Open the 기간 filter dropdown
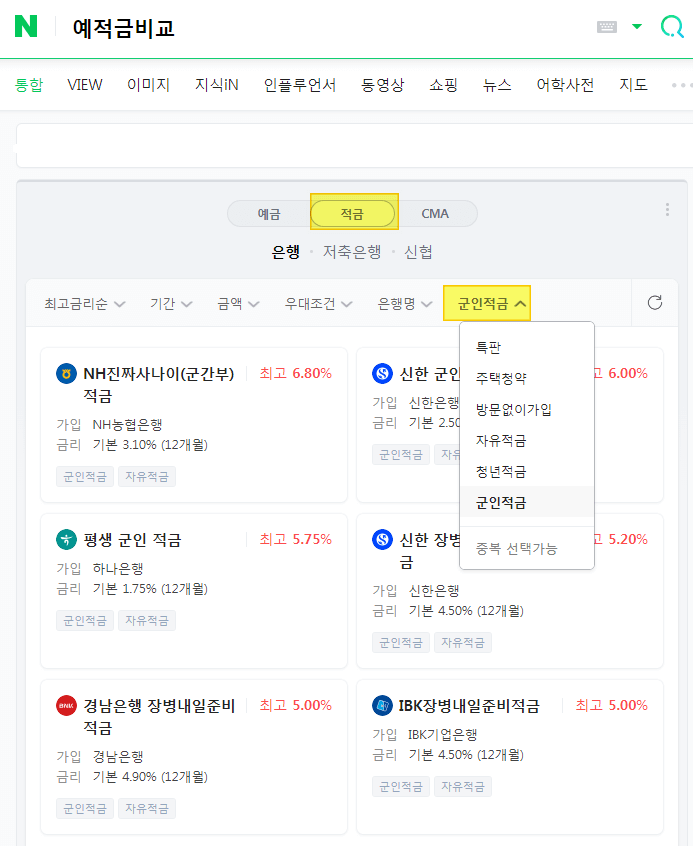Image resolution: width=693 pixels, height=846 pixels. click(x=171, y=304)
